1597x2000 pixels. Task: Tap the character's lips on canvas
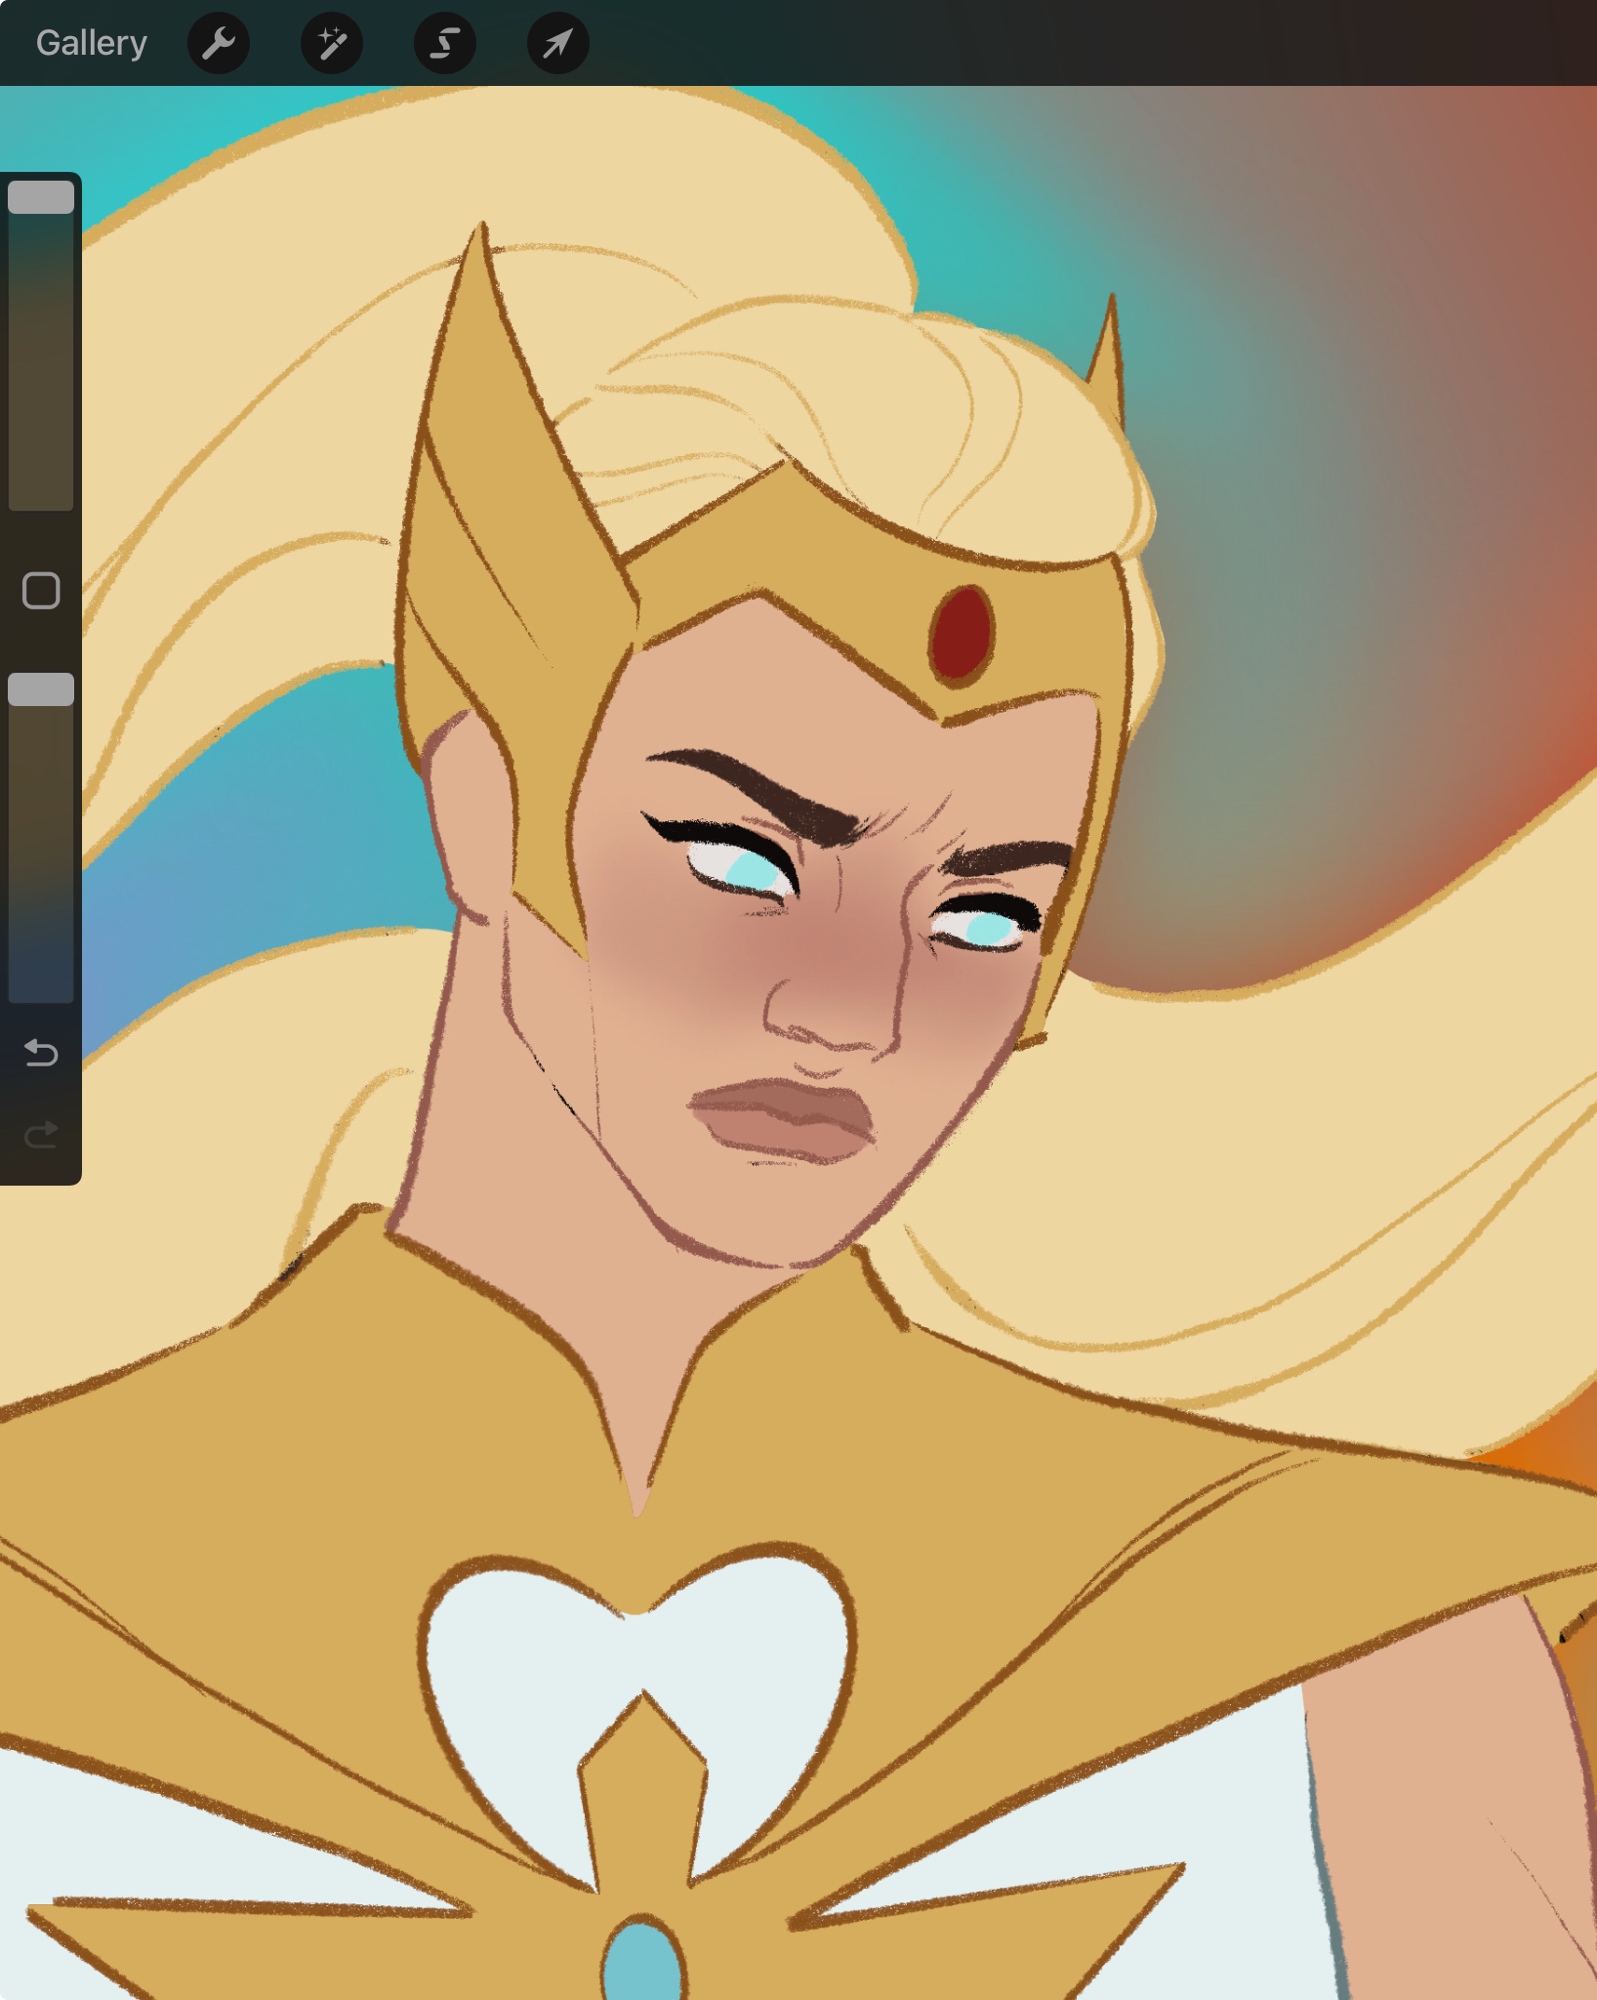pyautogui.click(x=785, y=1118)
